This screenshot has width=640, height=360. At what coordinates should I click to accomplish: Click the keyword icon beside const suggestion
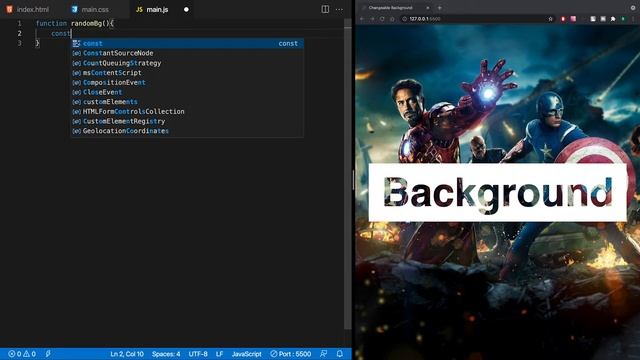pyautogui.click(x=76, y=43)
